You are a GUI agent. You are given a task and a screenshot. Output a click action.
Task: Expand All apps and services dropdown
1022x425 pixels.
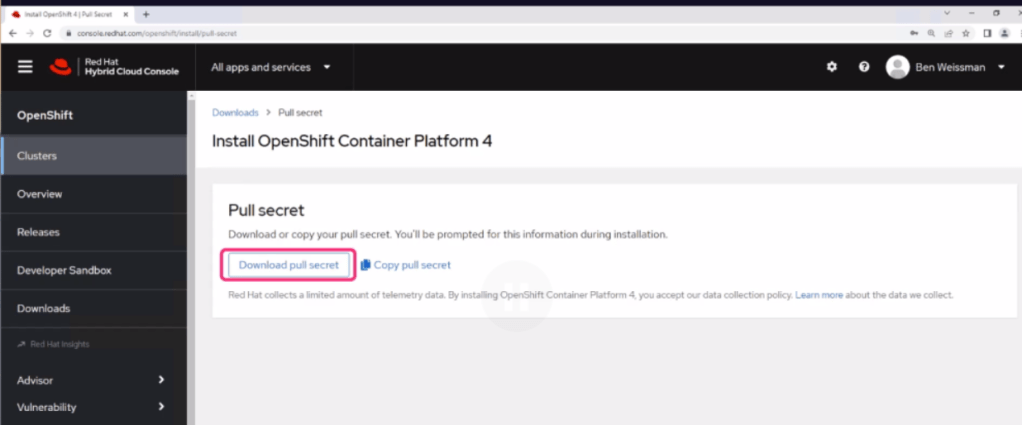point(271,67)
